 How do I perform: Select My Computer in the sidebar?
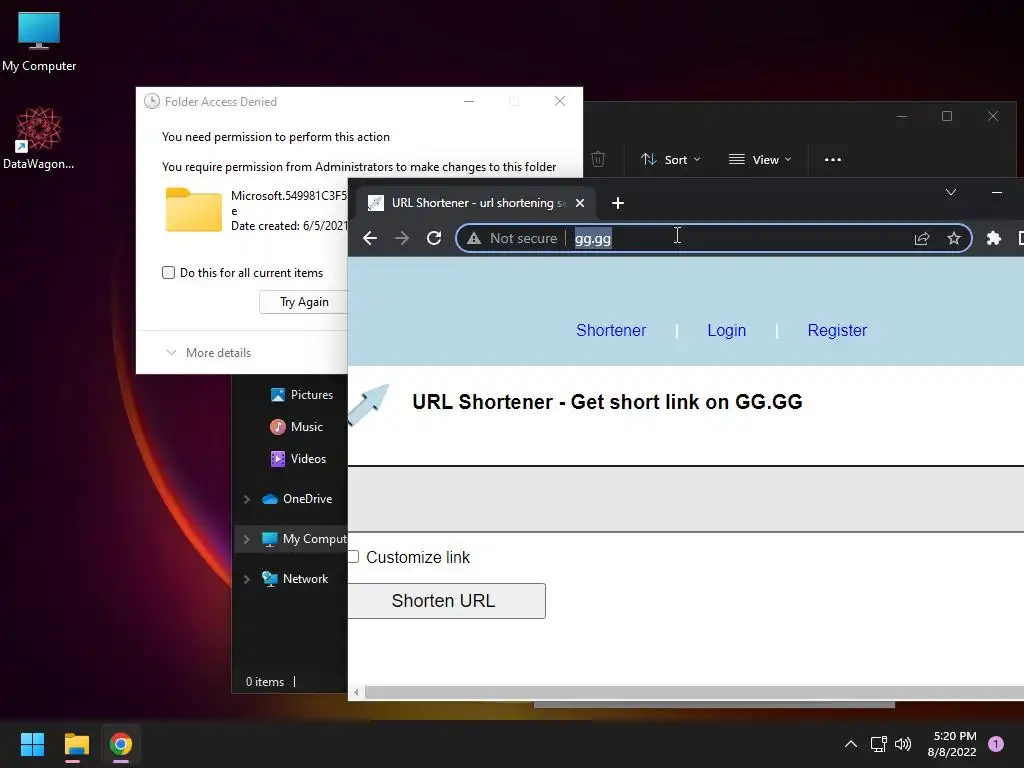304,539
